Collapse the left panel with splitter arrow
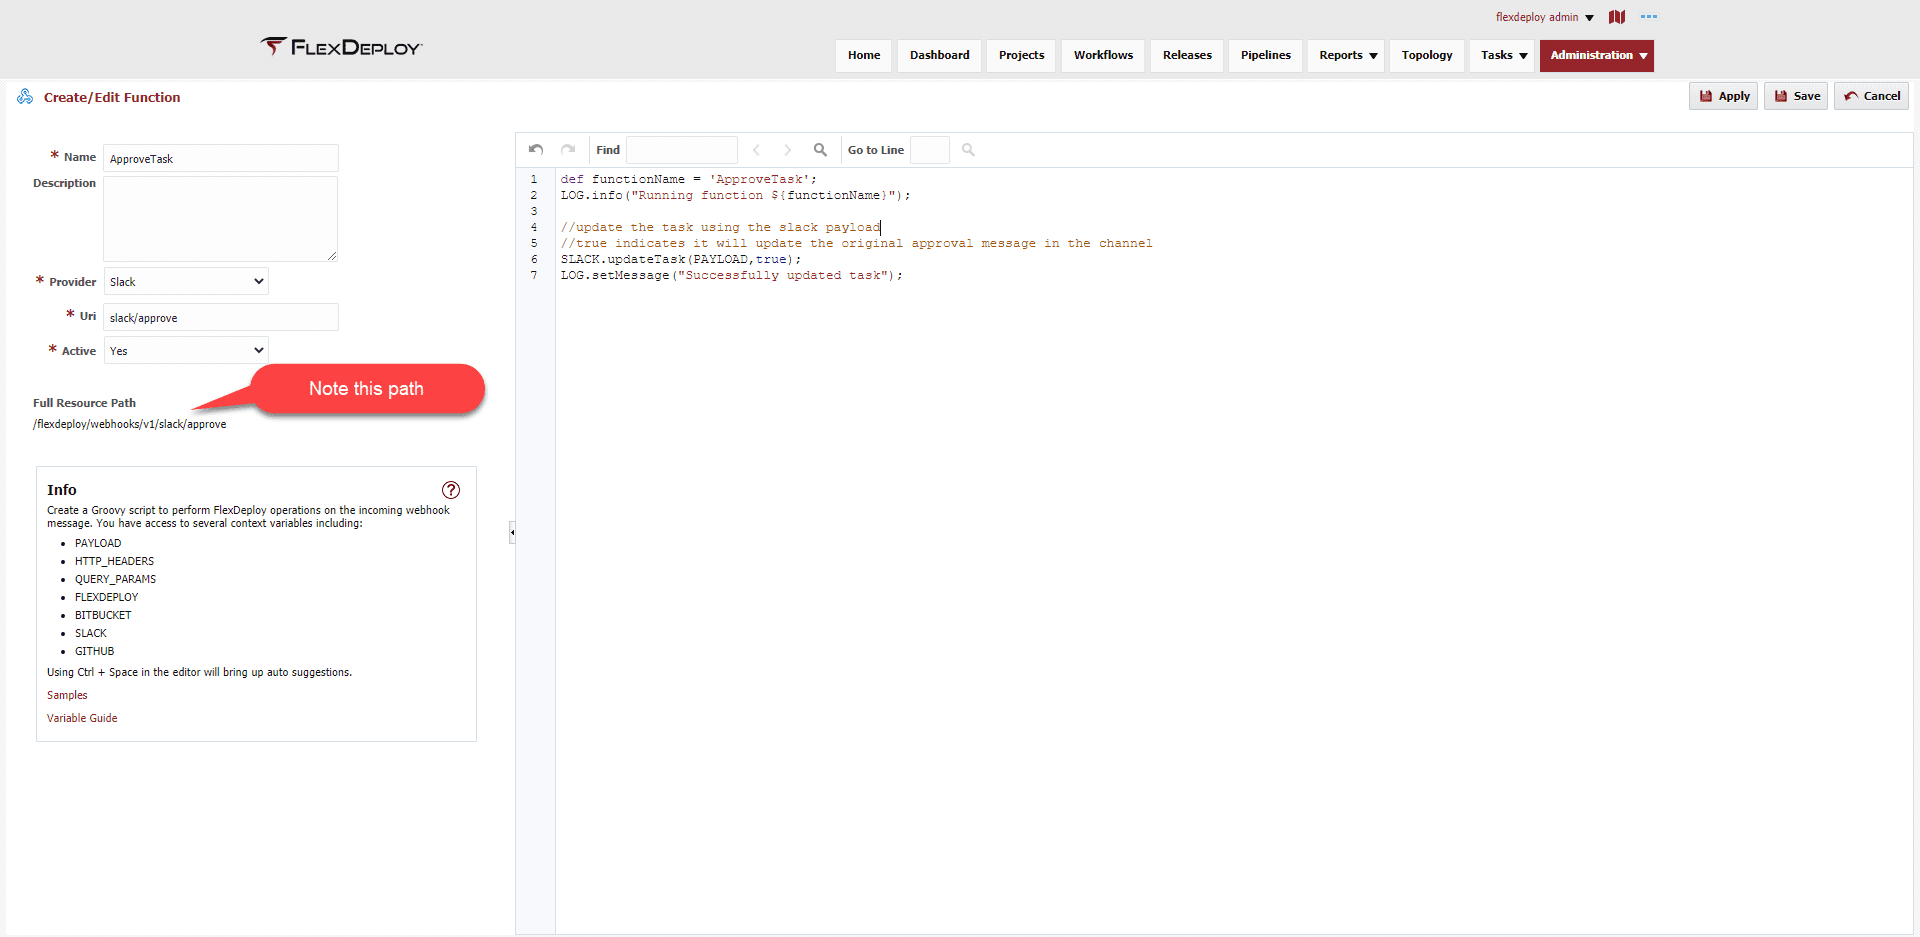 pos(512,532)
